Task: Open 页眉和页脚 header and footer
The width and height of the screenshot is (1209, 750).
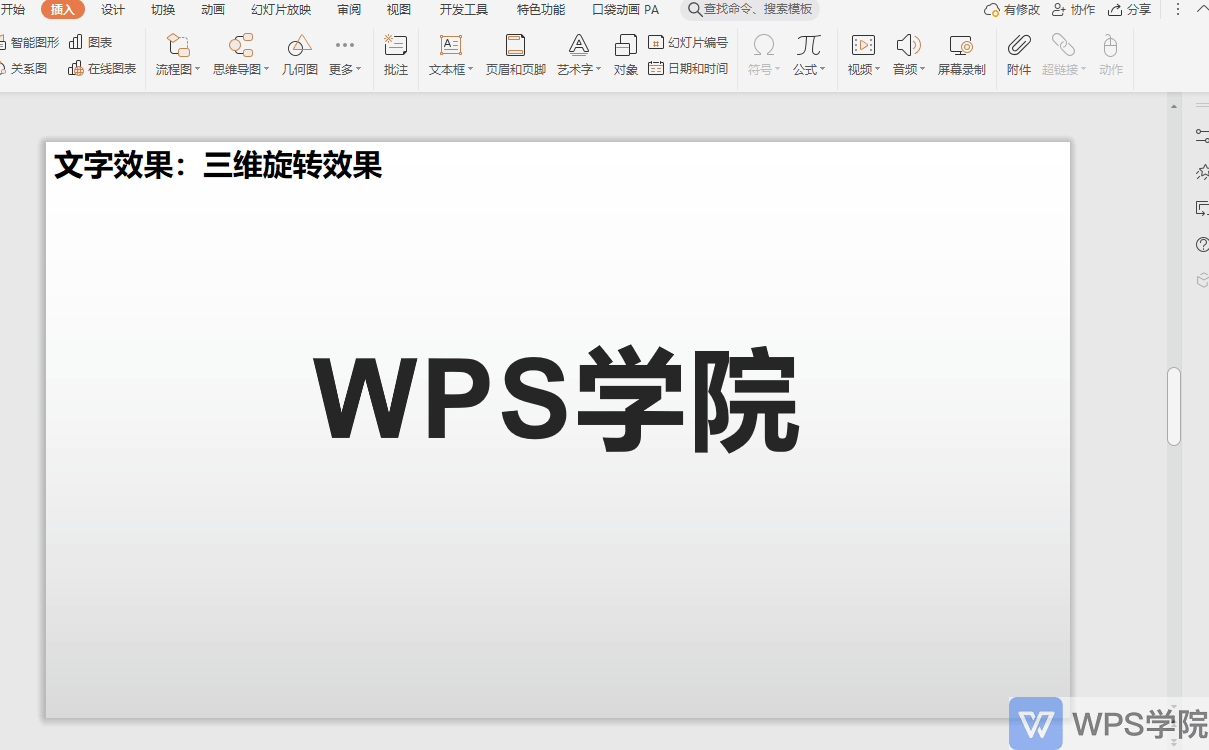Action: pos(516,56)
